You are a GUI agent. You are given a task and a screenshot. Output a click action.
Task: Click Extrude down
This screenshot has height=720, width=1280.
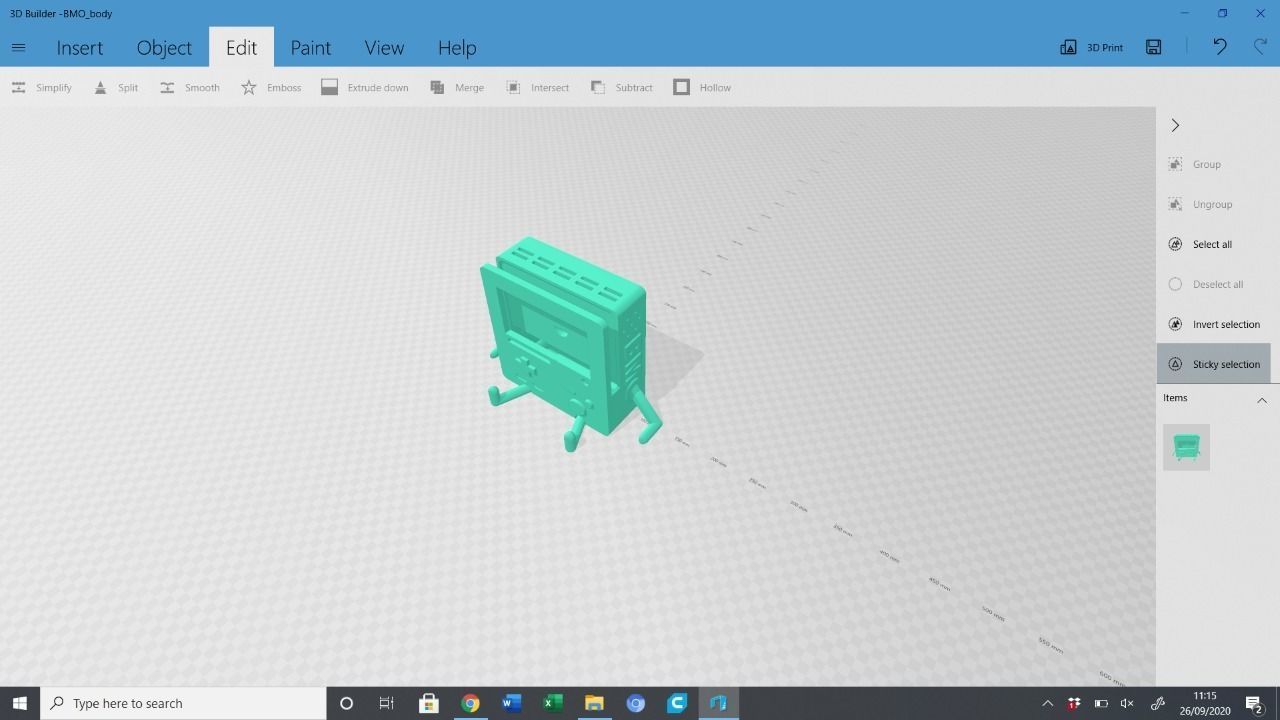point(365,87)
